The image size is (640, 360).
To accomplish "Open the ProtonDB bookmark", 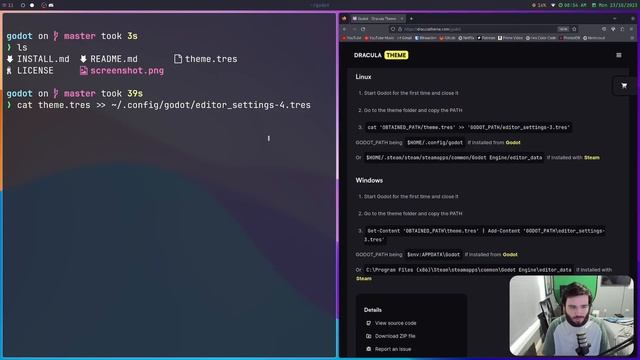I will (x=570, y=38).
